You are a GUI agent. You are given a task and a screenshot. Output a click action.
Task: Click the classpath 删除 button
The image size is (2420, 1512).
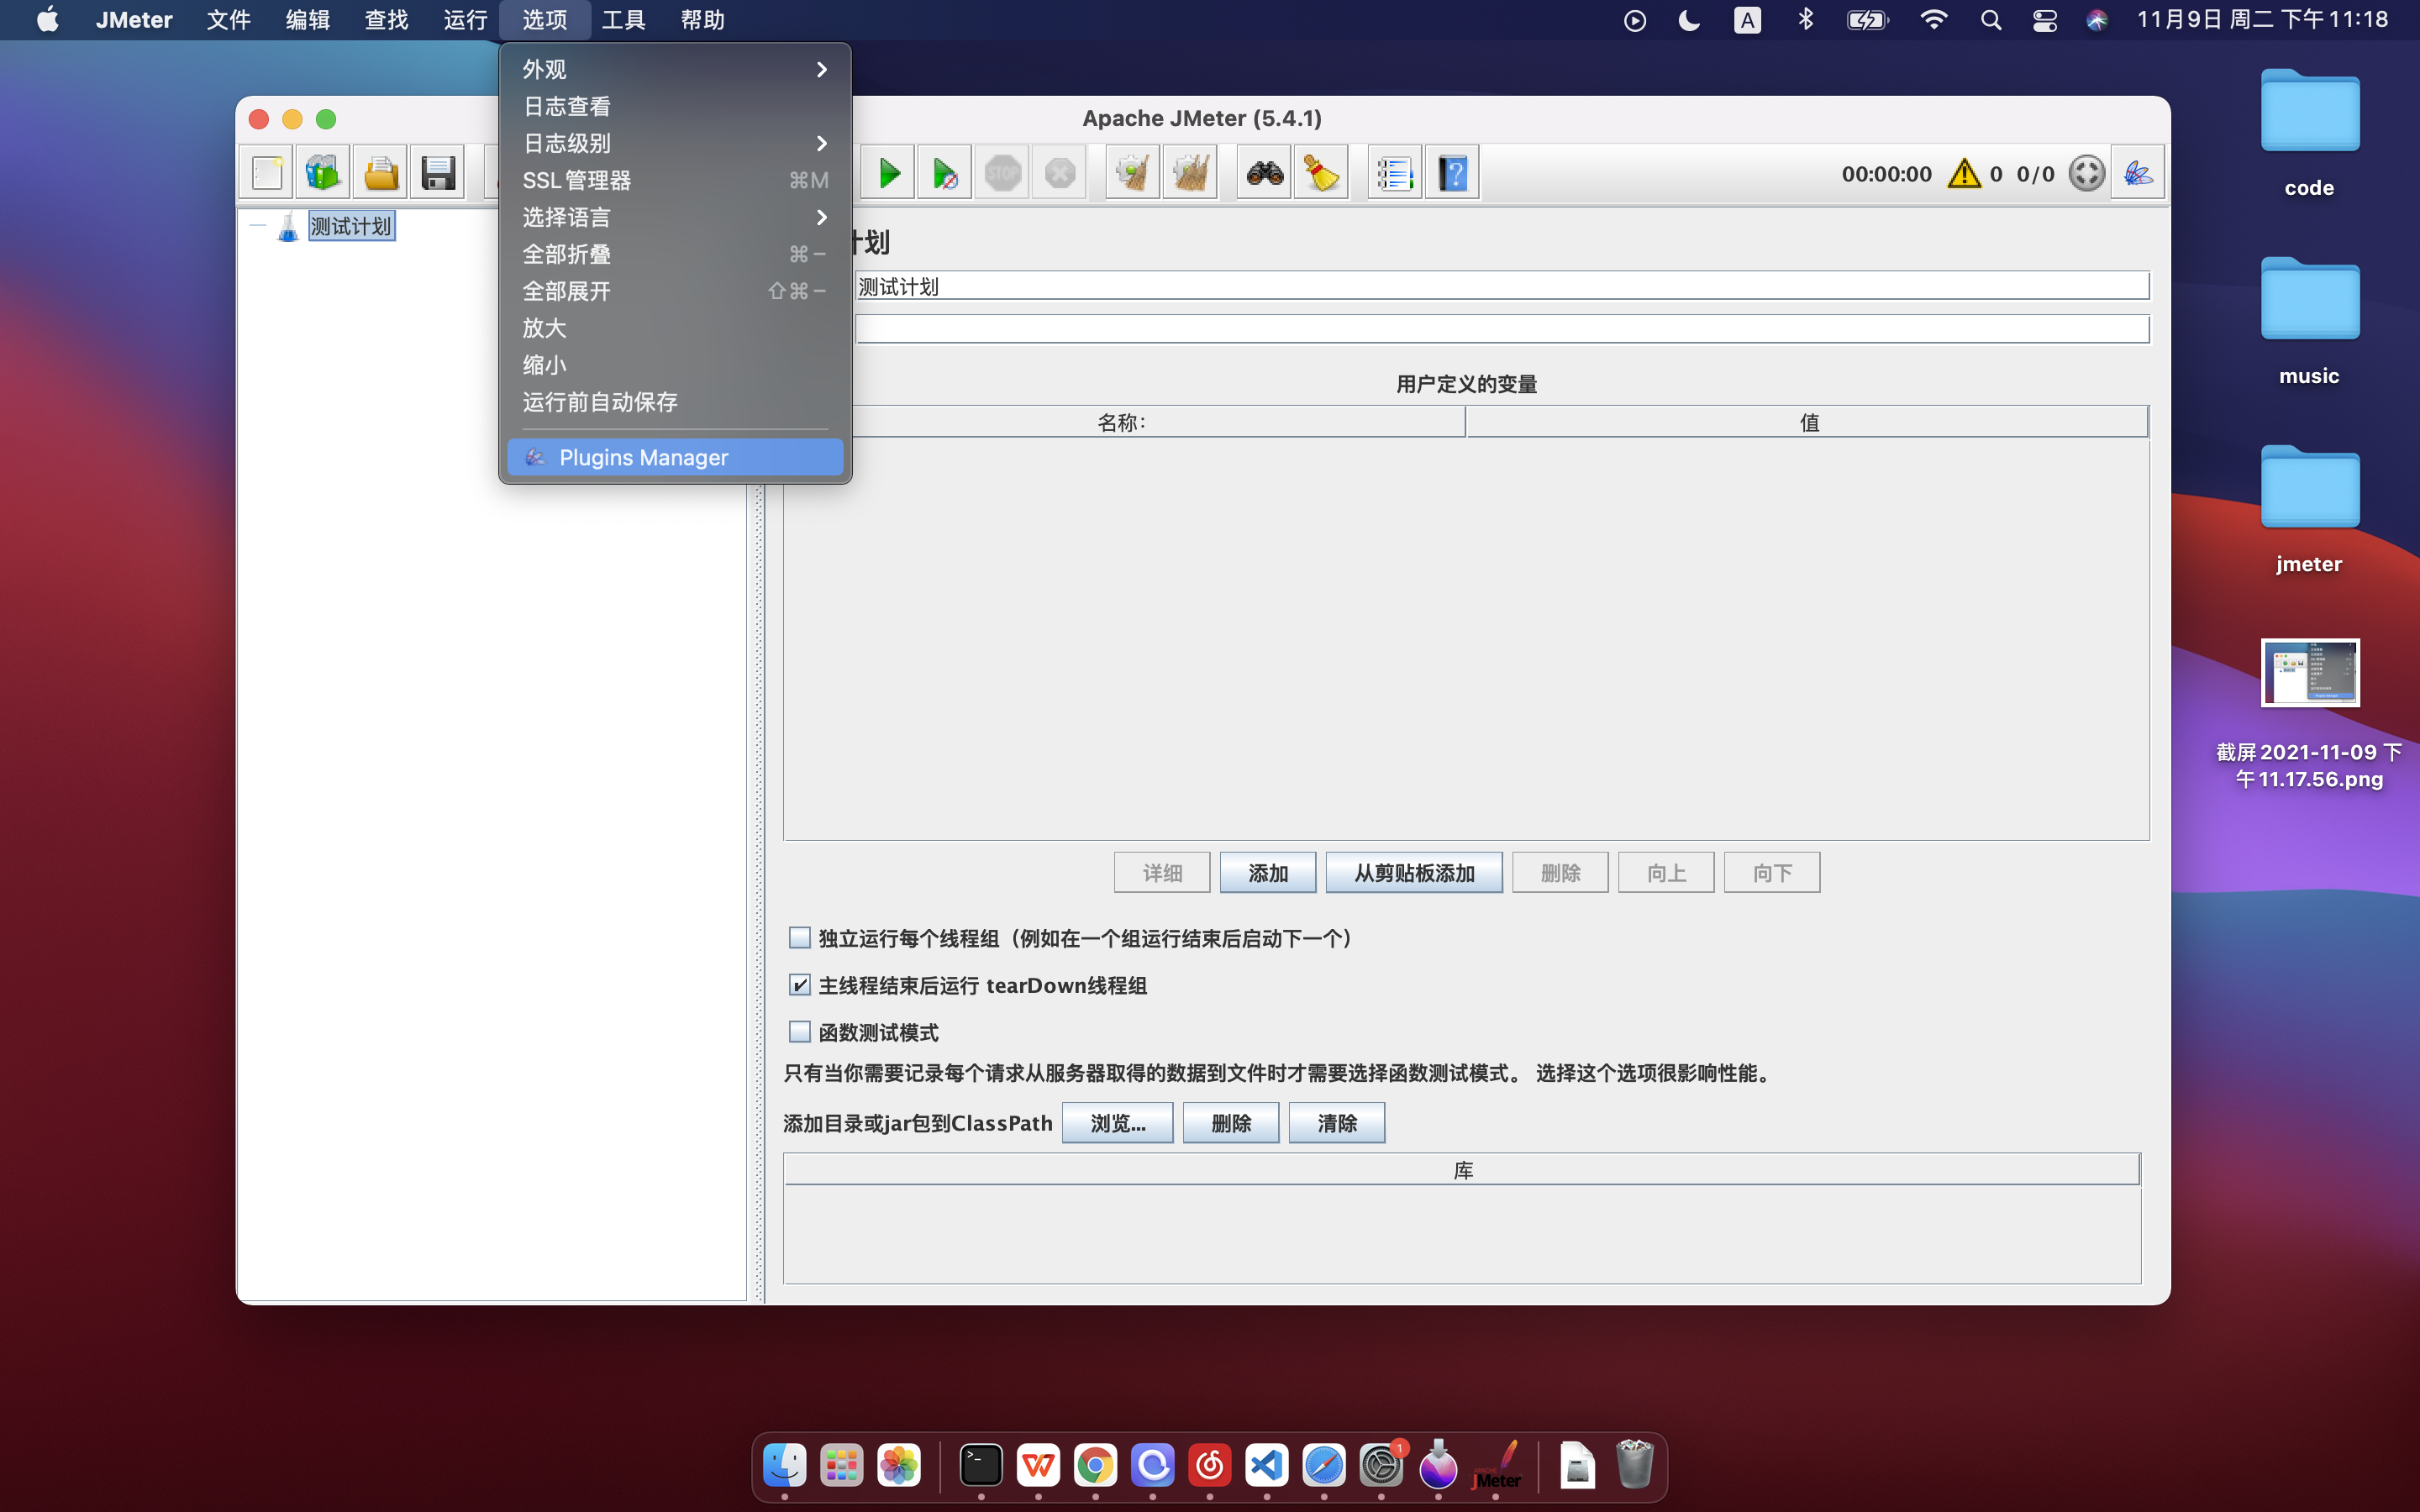(1231, 1123)
